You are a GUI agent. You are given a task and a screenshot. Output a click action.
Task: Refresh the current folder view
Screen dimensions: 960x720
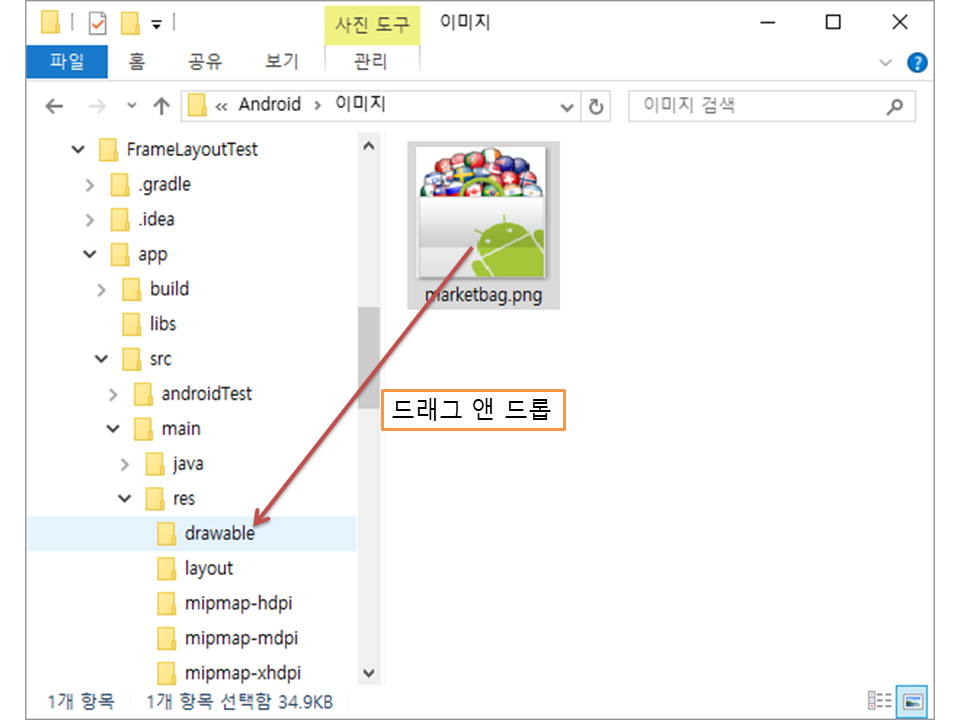click(x=597, y=106)
